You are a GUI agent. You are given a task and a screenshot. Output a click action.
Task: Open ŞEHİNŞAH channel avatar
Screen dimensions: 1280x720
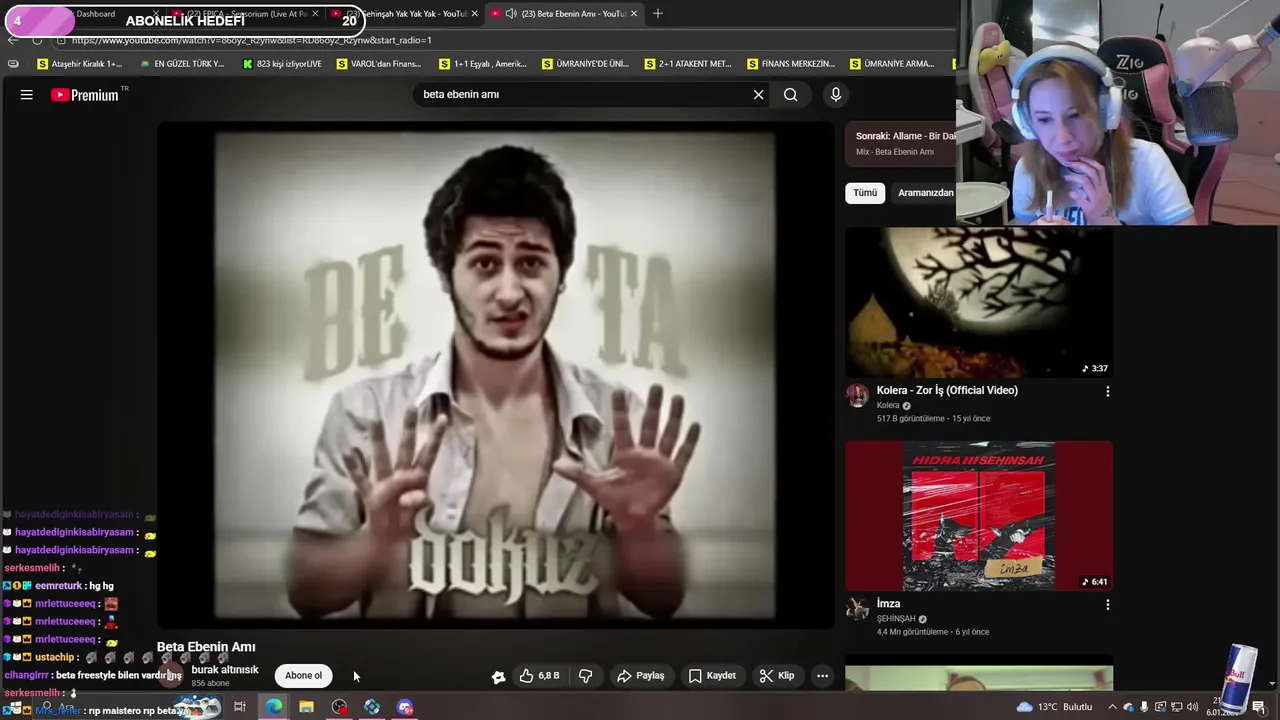857,609
